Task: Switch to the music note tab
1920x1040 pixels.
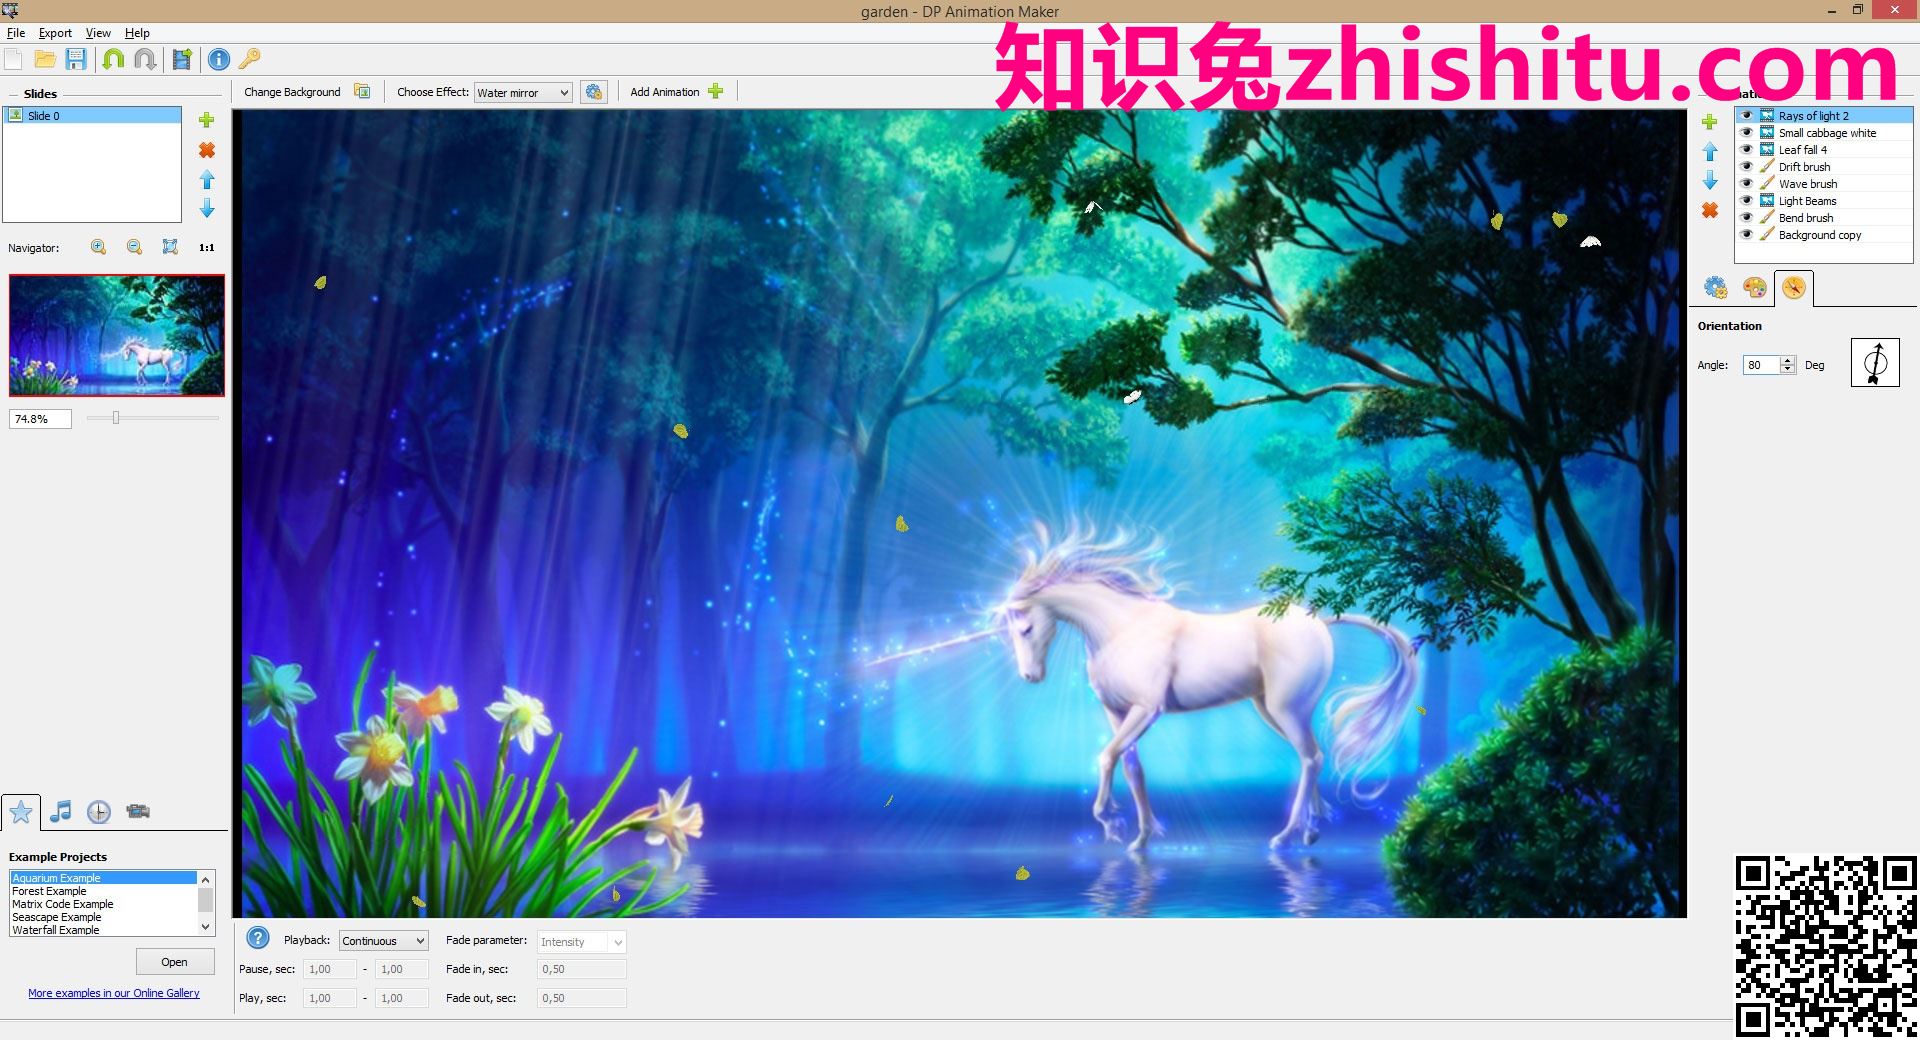Action: click(61, 811)
